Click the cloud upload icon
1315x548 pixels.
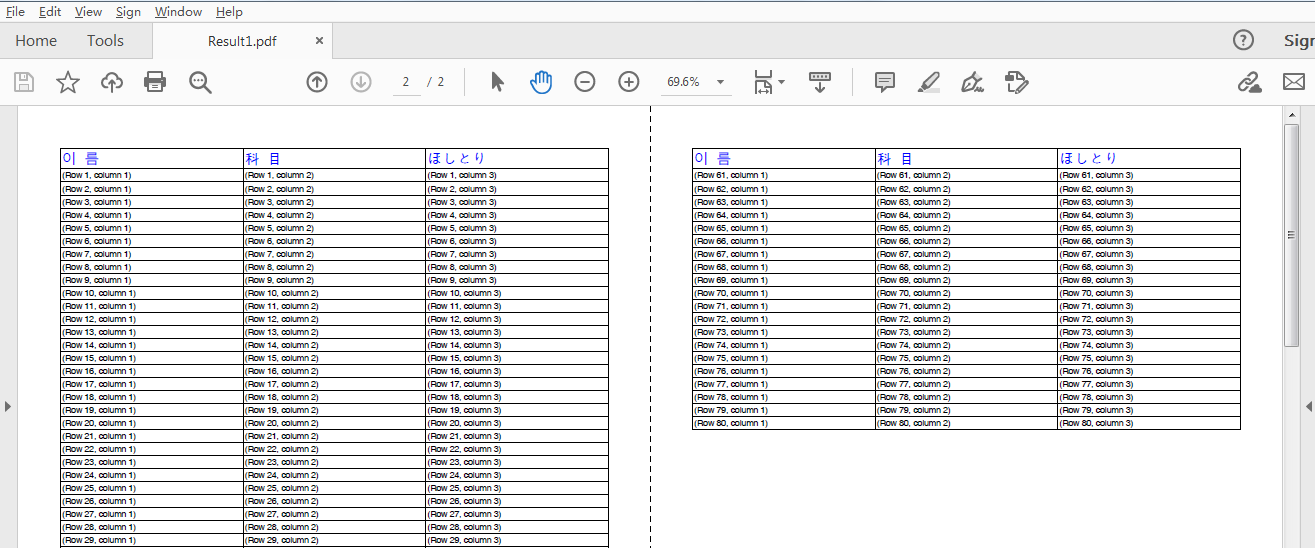pos(112,82)
